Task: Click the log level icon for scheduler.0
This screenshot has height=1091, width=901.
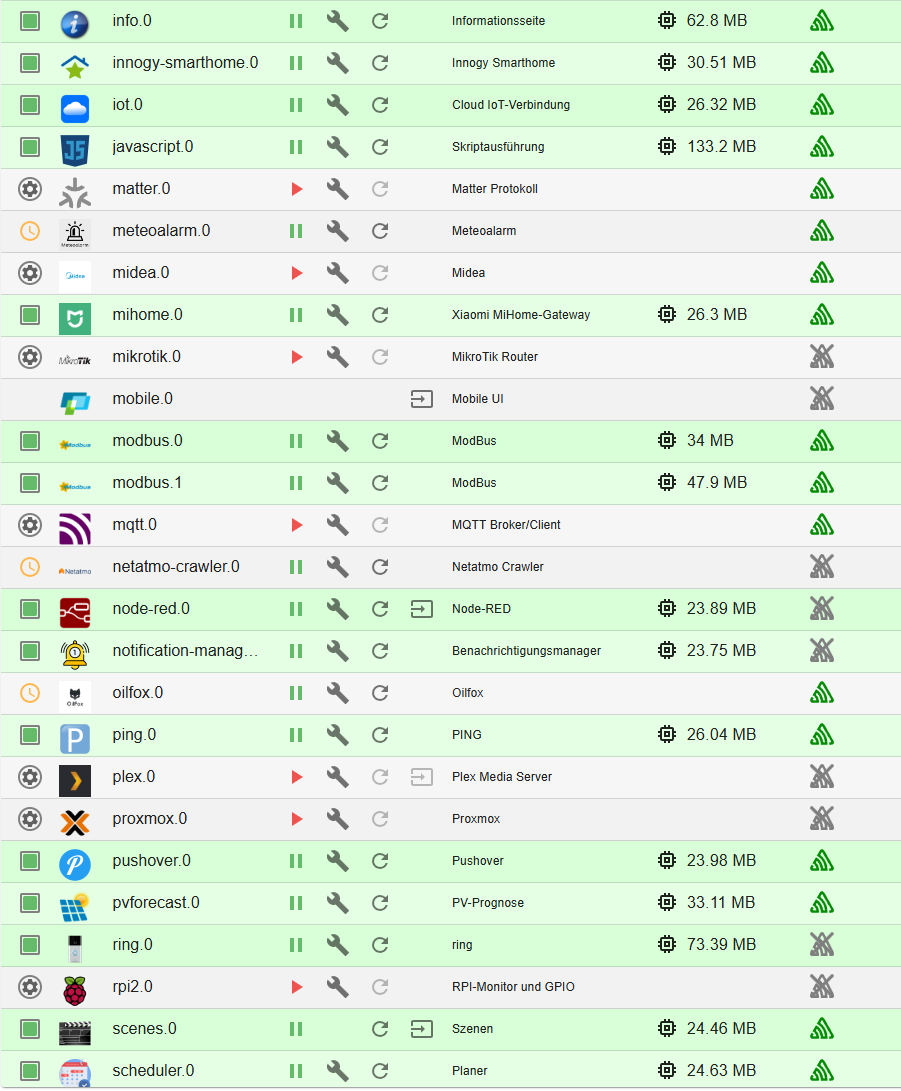Action: [x=822, y=1069]
